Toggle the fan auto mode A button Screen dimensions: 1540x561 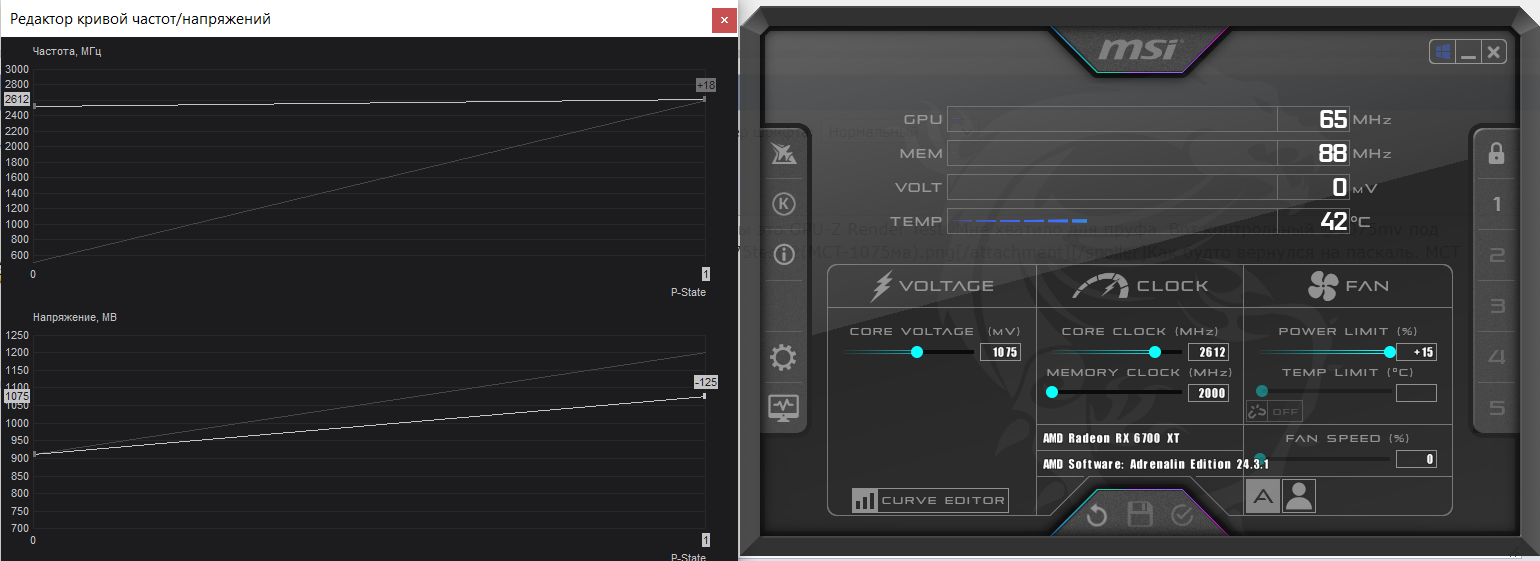pyautogui.click(x=1262, y=496)
